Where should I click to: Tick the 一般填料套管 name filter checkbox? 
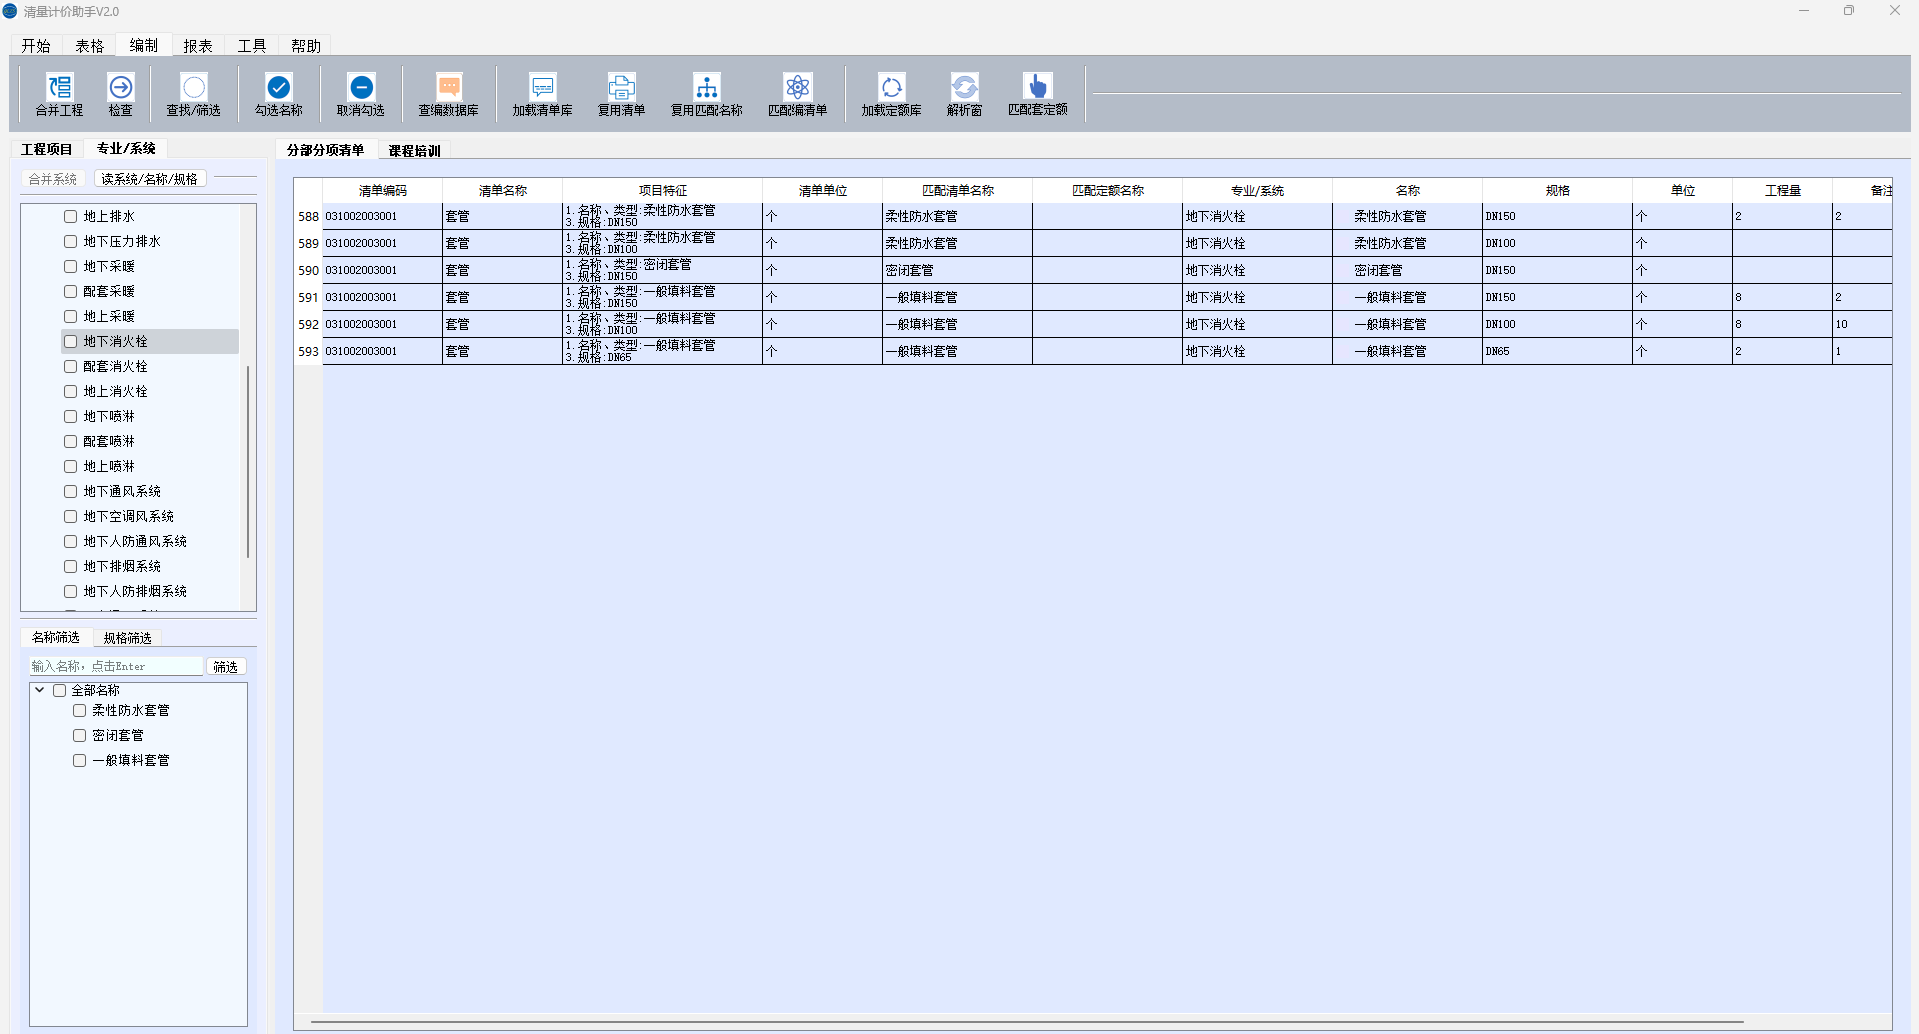coord(80,760)
